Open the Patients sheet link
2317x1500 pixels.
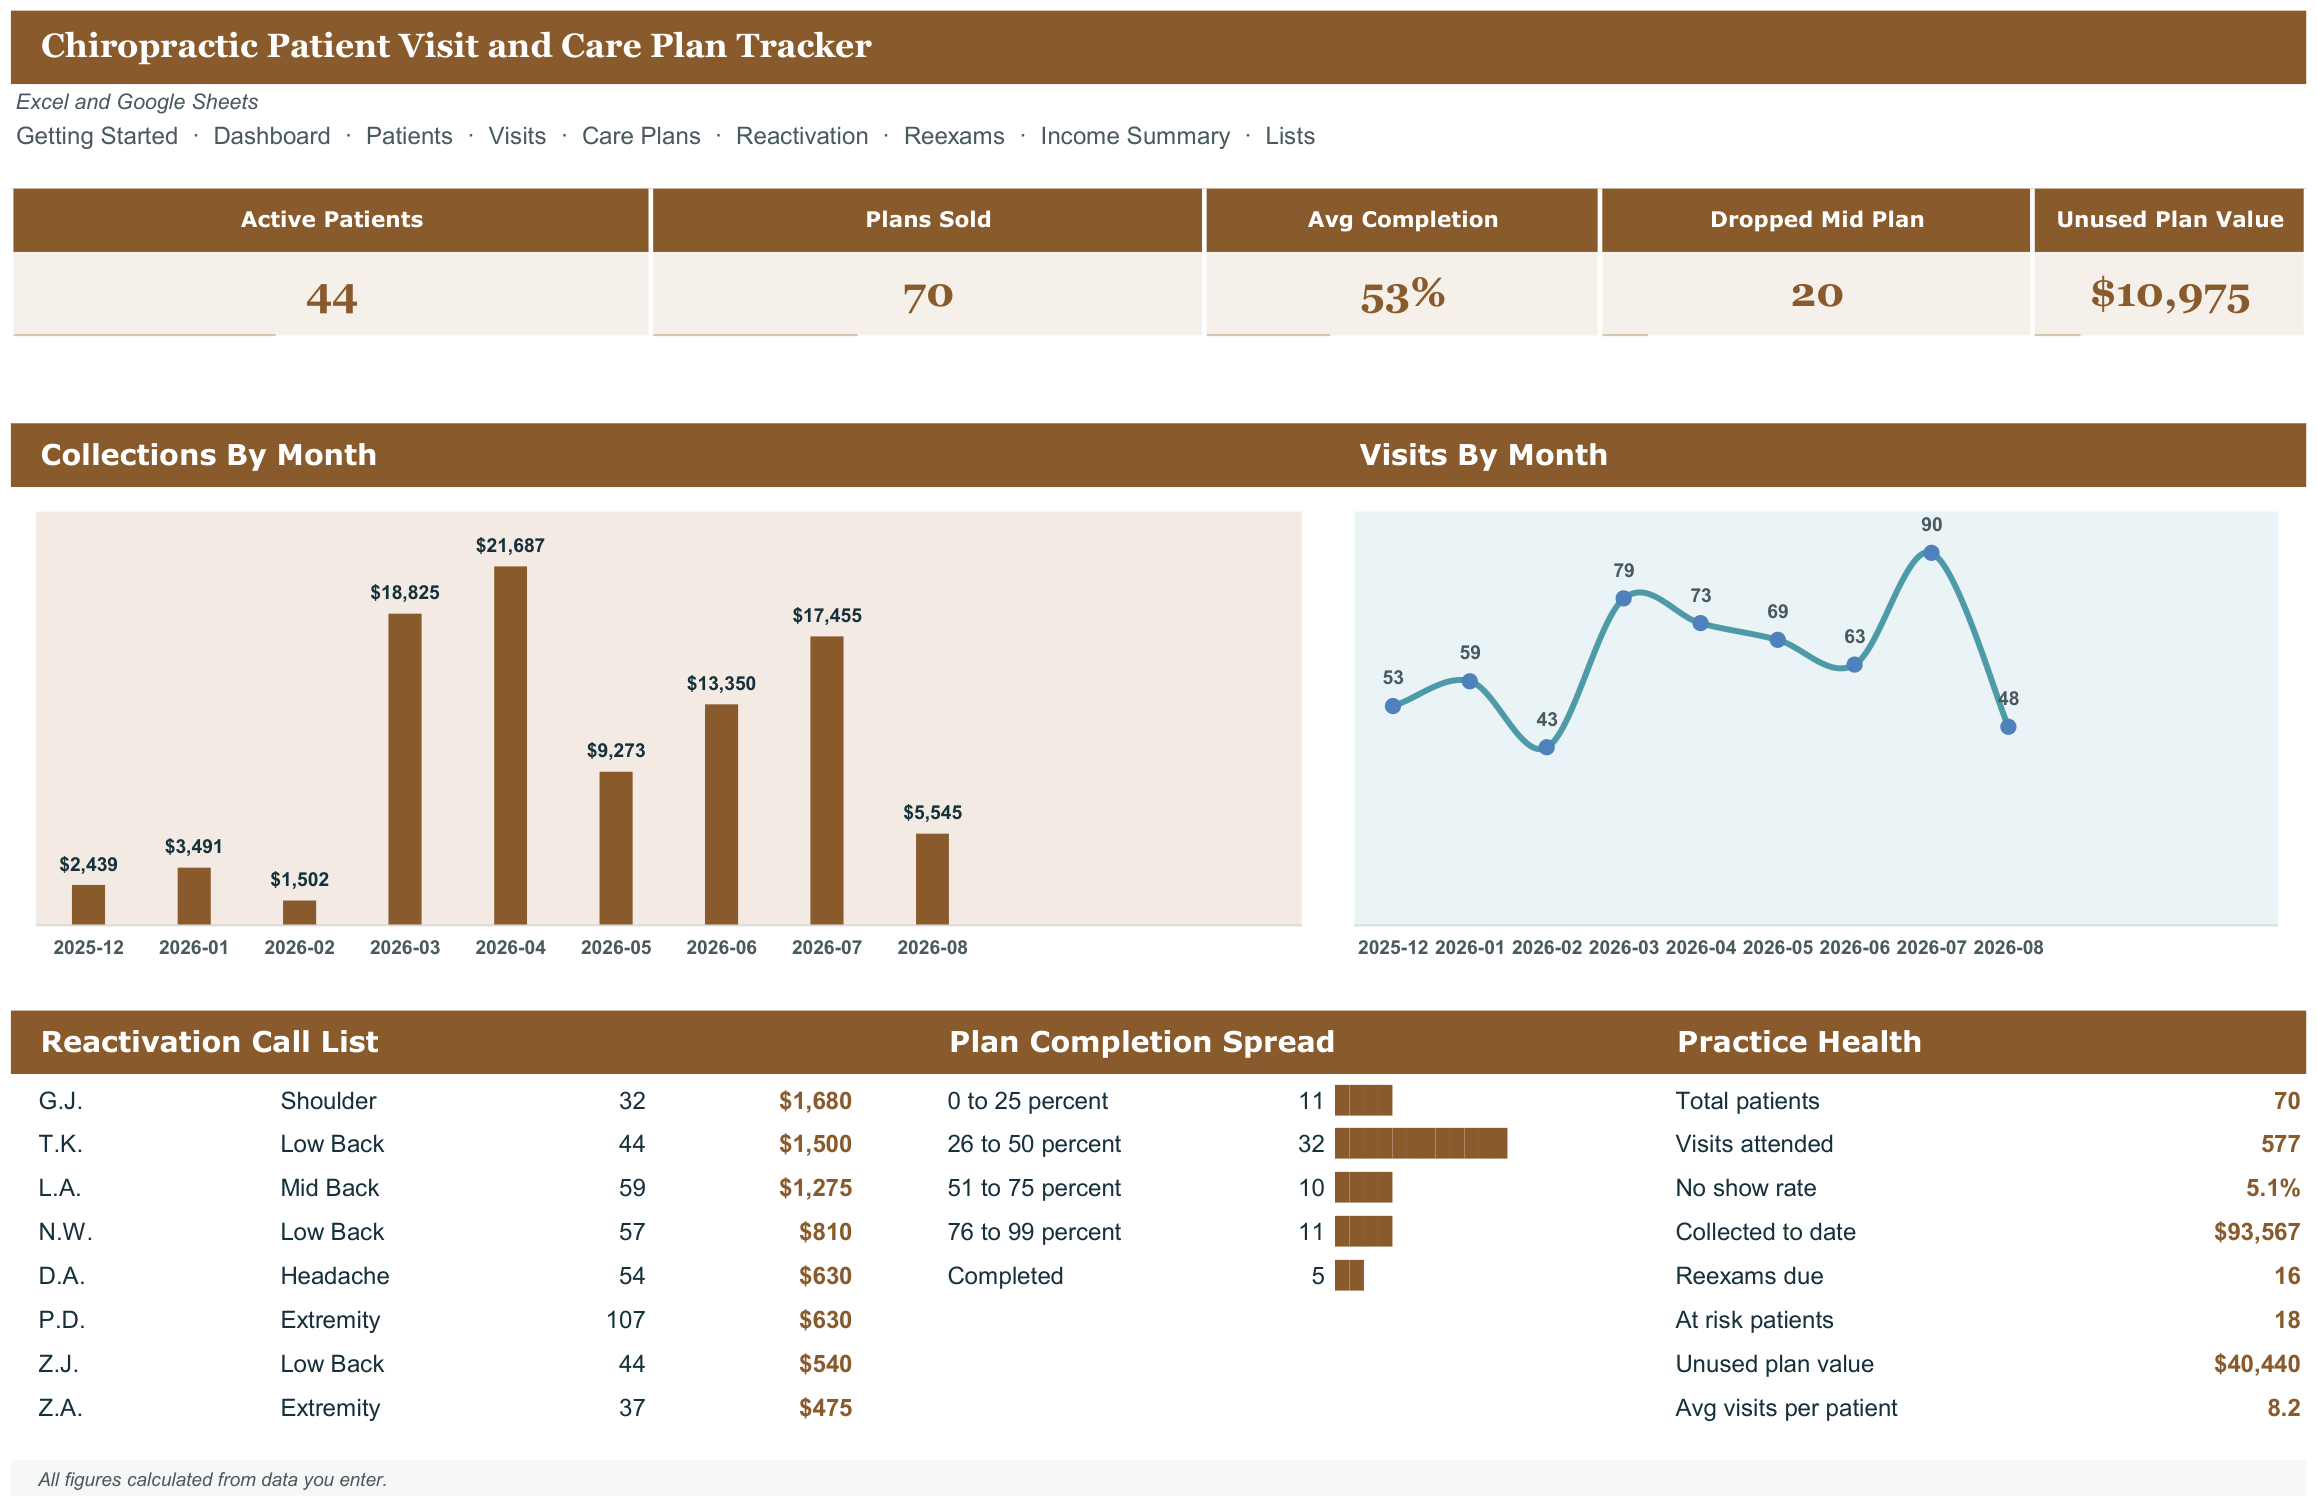409,136
